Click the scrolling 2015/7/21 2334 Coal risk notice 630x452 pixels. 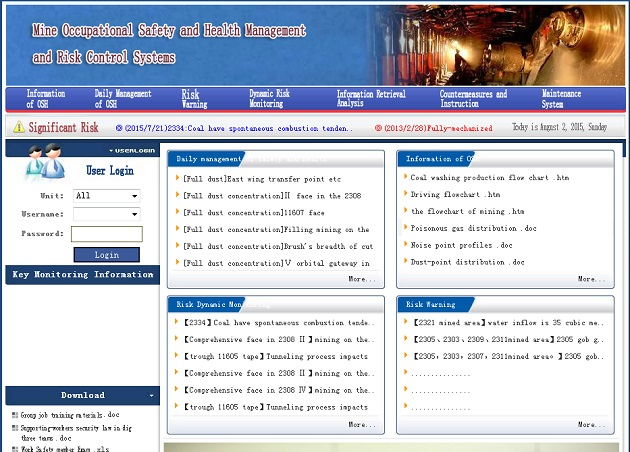click(x=238, y=128)
